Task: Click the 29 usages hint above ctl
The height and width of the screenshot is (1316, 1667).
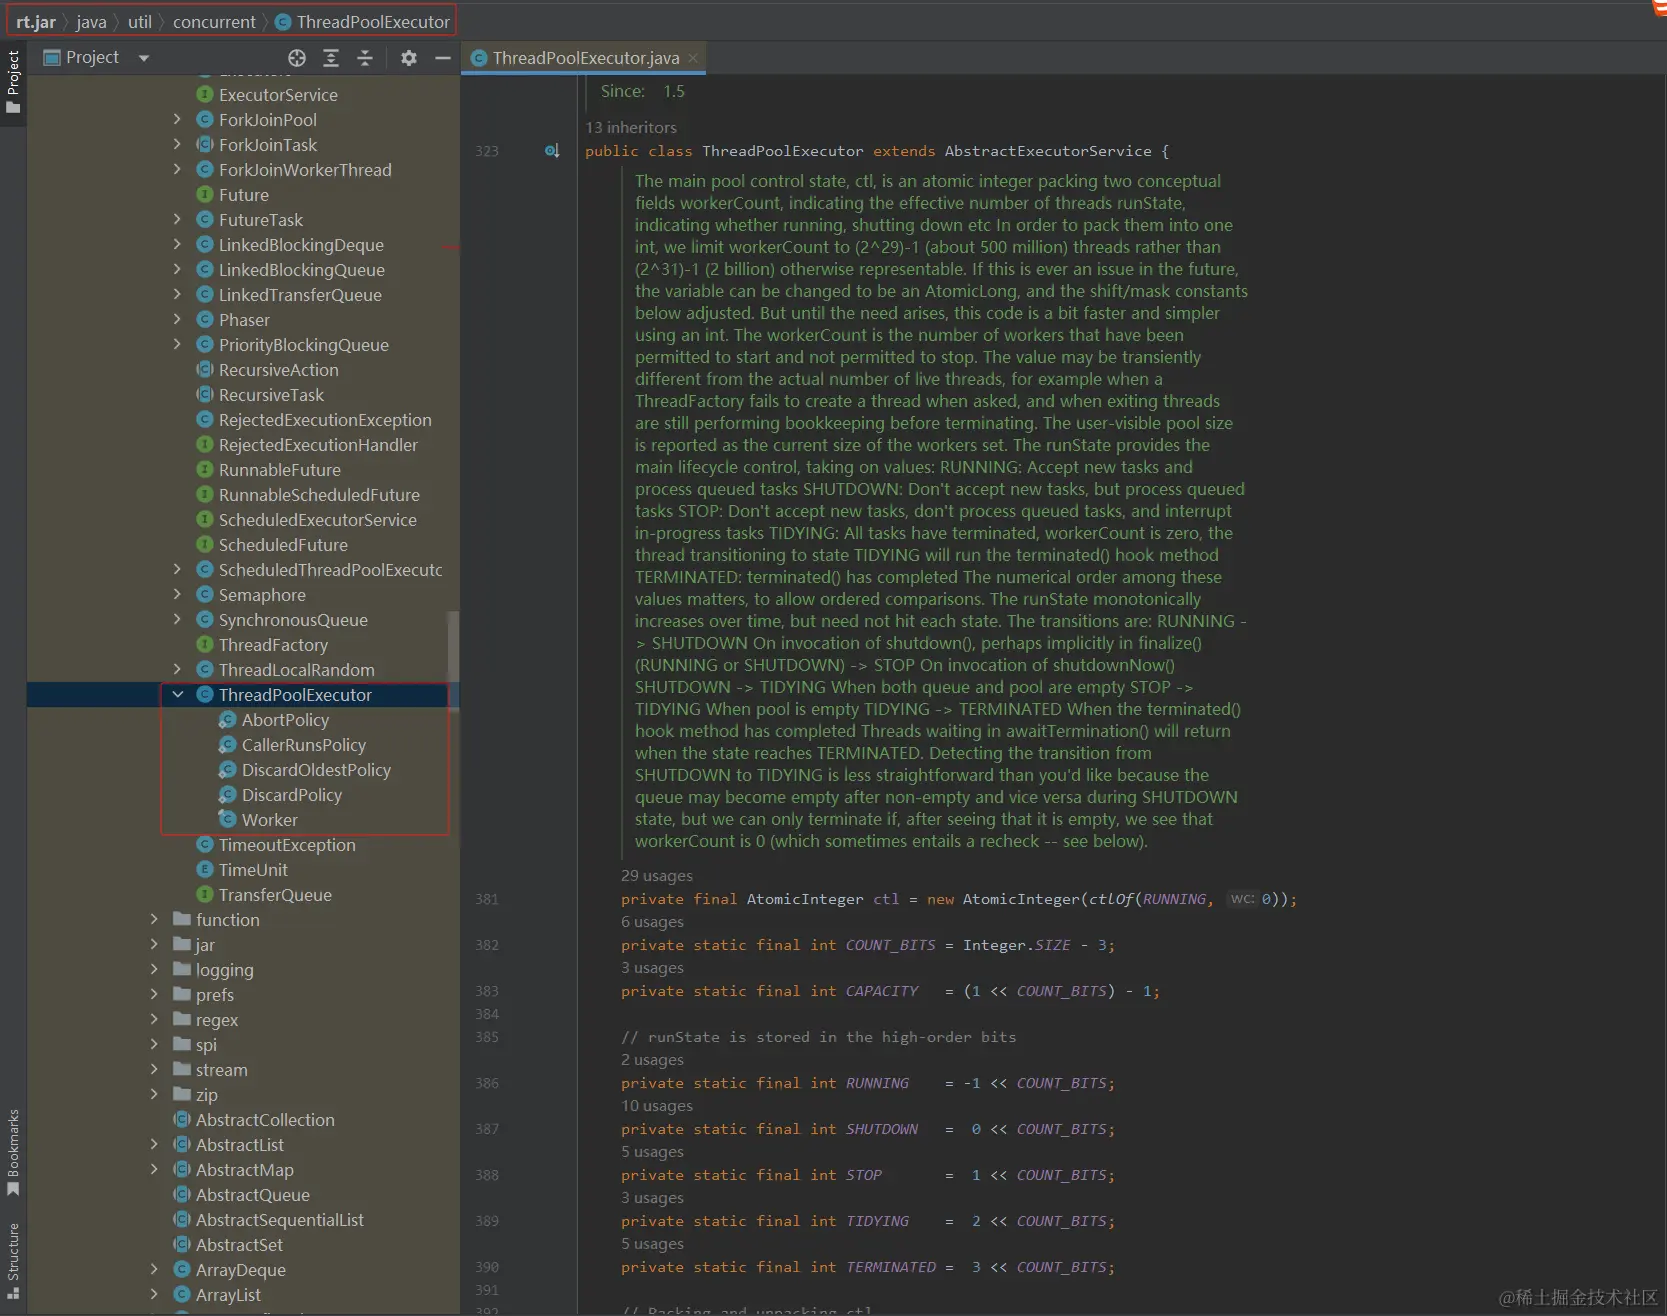Action: [657, 875]
